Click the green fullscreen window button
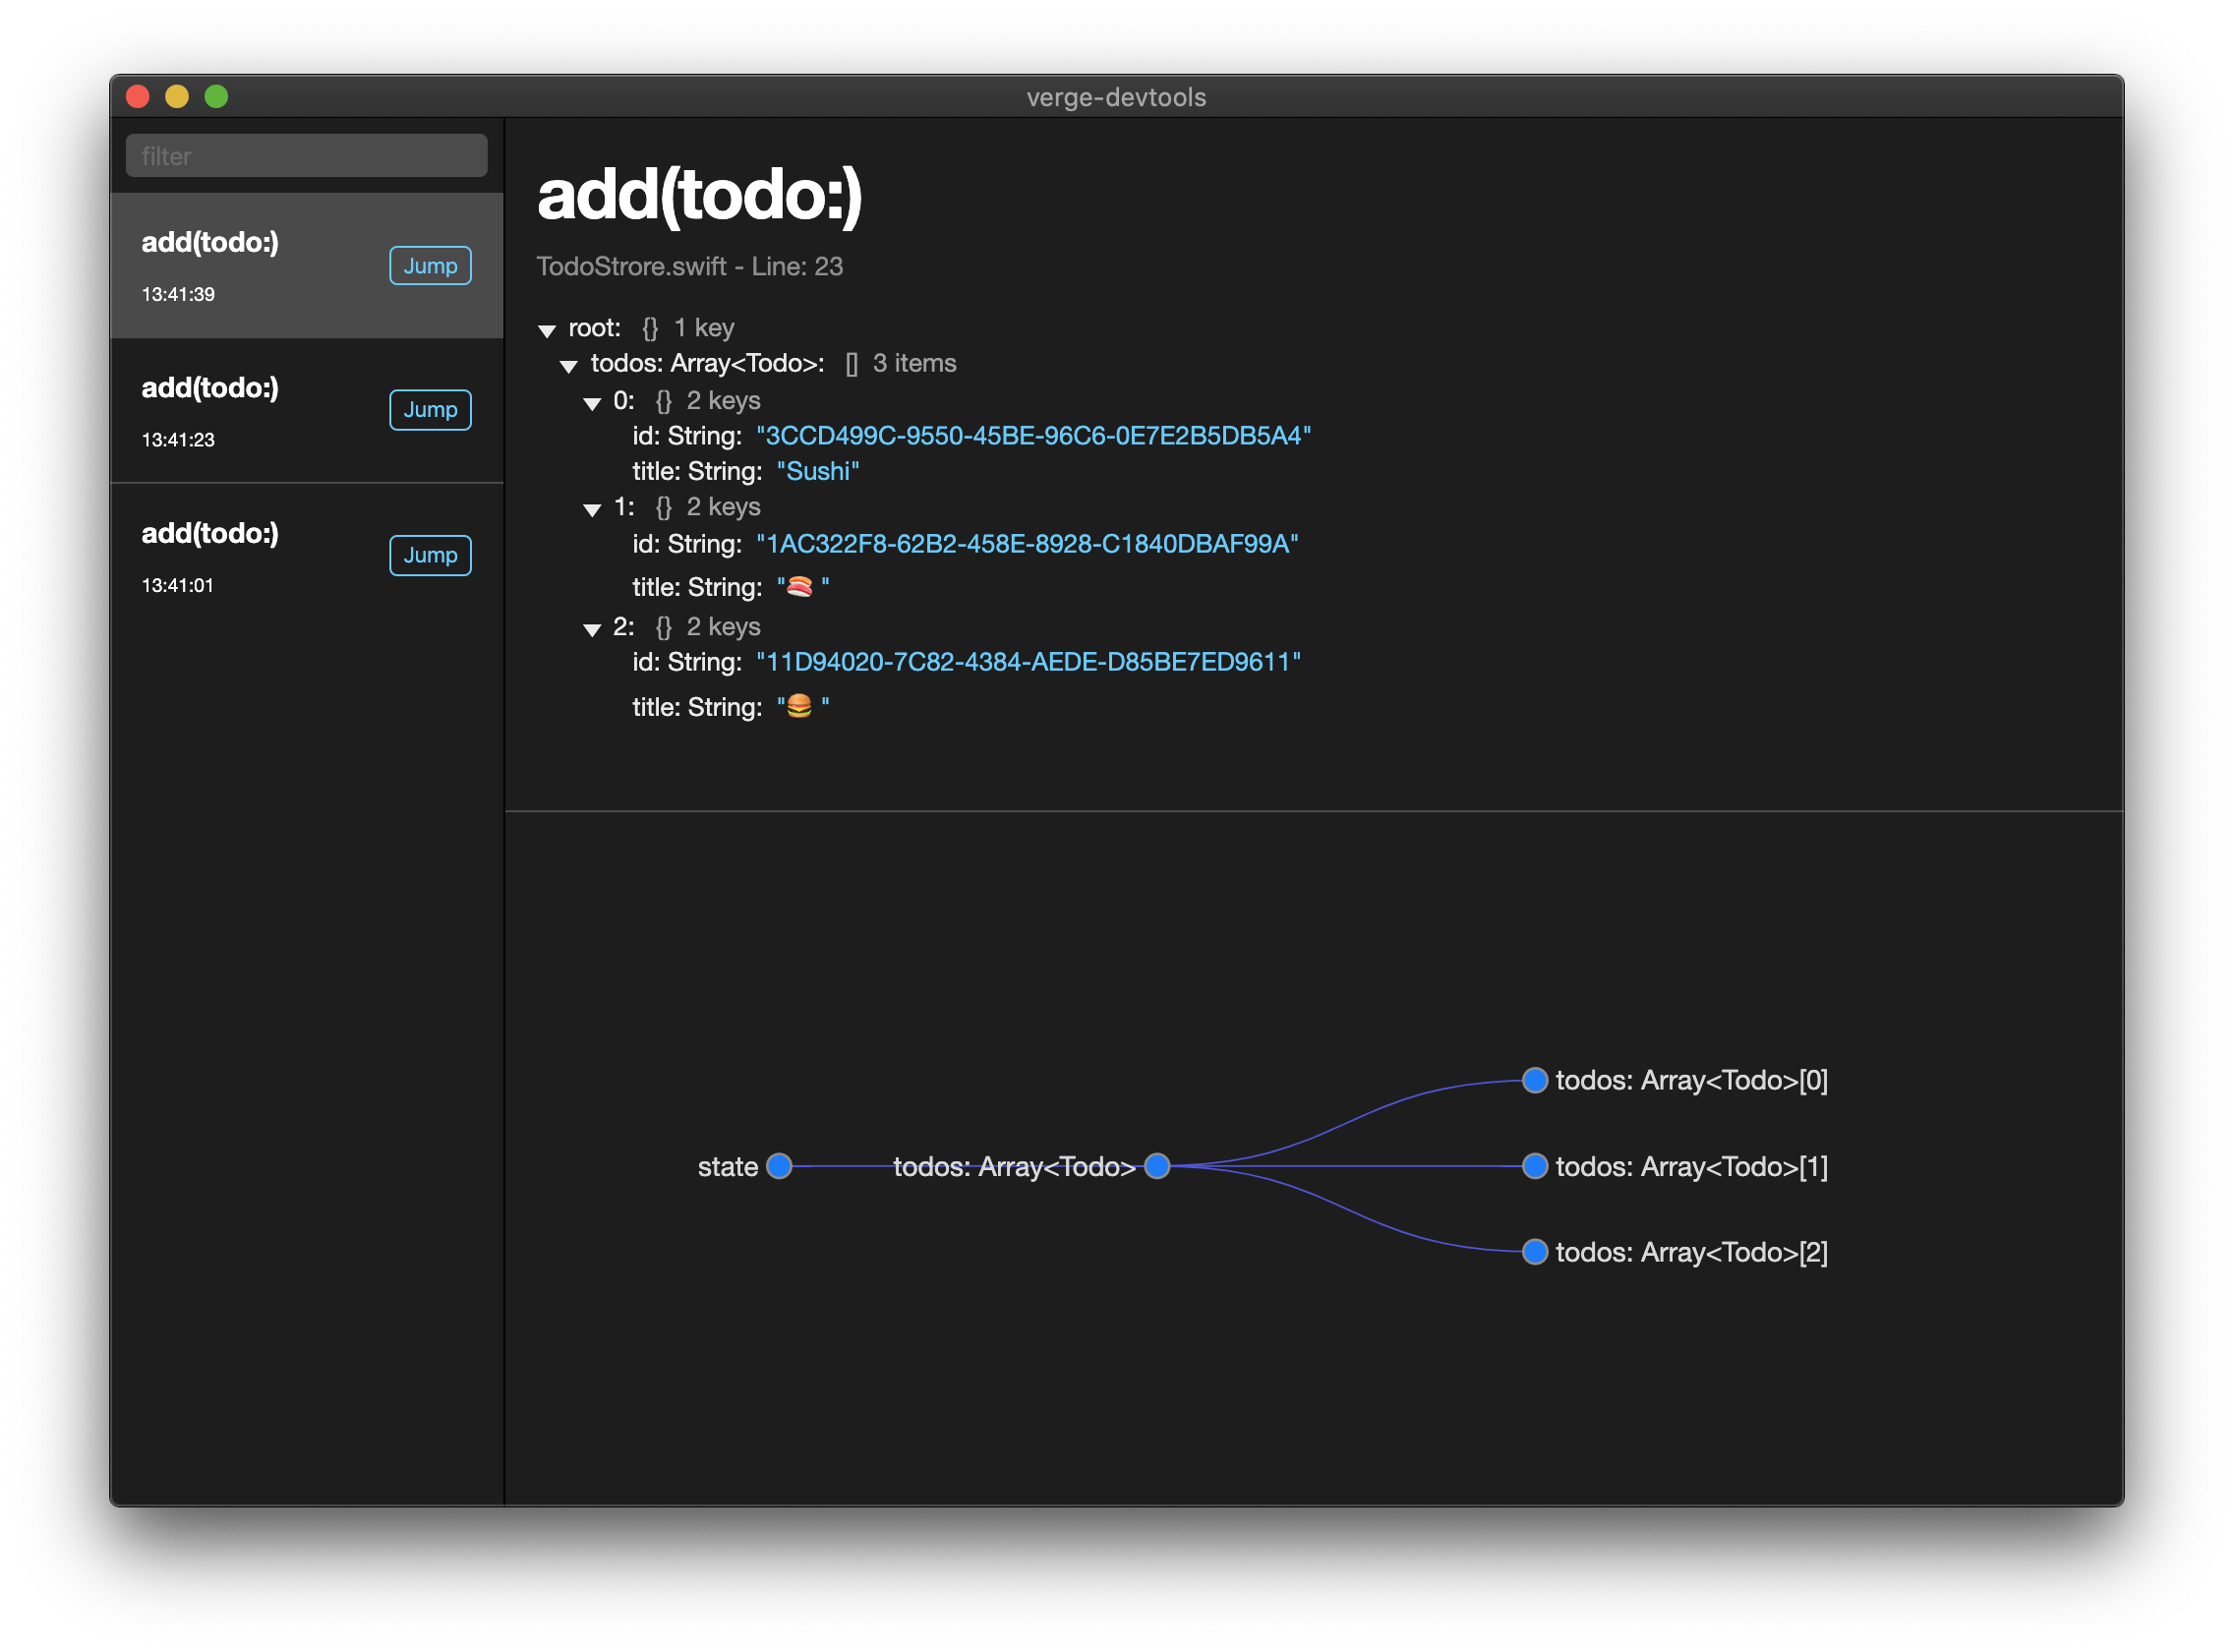The height and width of the screenshot is (1652, 2234). [x=216, y=97]
